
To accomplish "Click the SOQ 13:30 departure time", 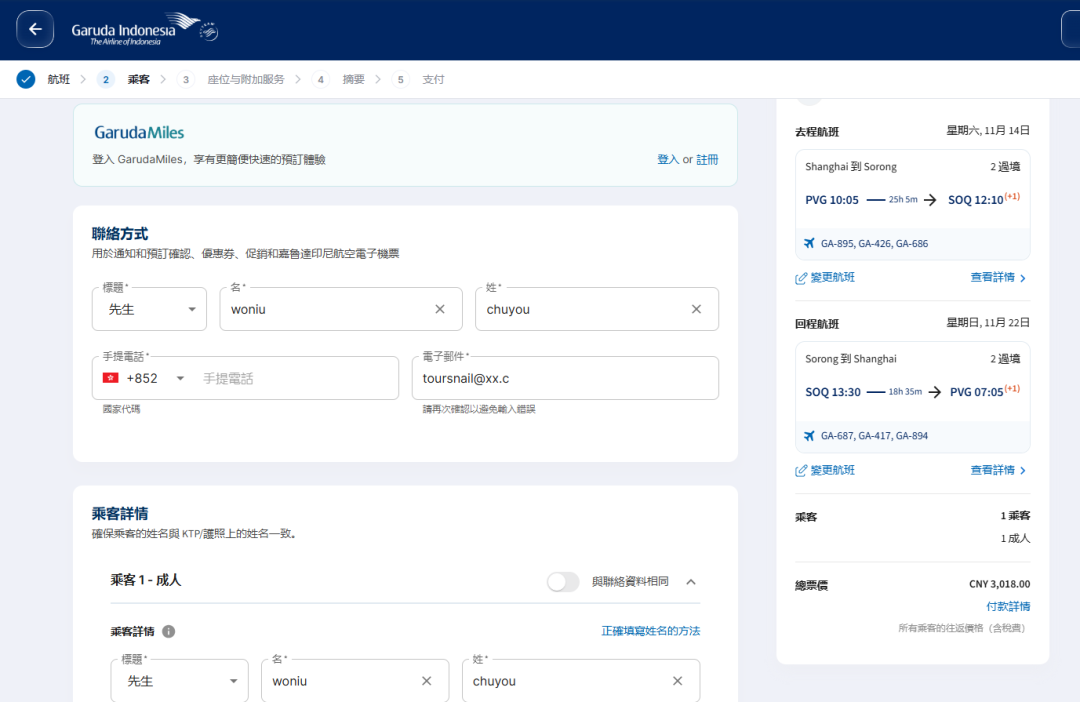I will tap(833, 392).
